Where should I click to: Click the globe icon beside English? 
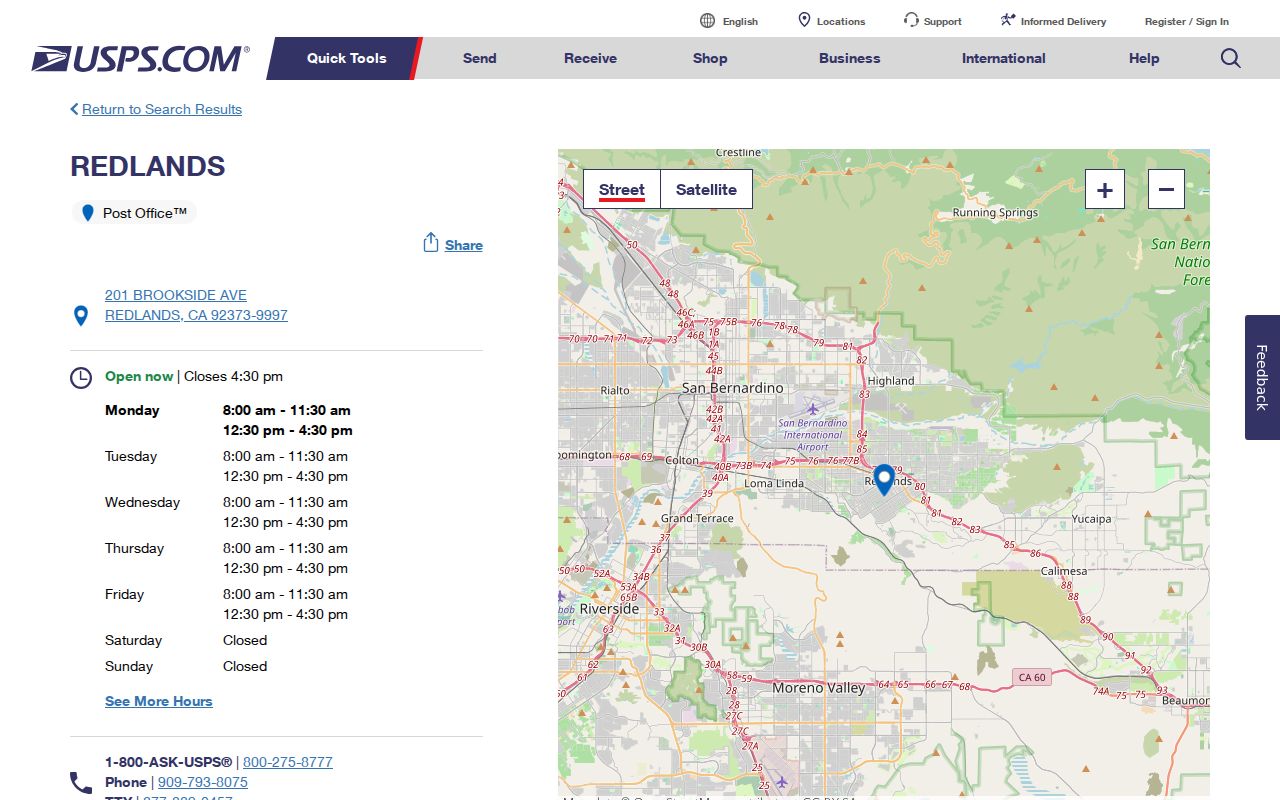pyautogui.click(x=708, y=21)
